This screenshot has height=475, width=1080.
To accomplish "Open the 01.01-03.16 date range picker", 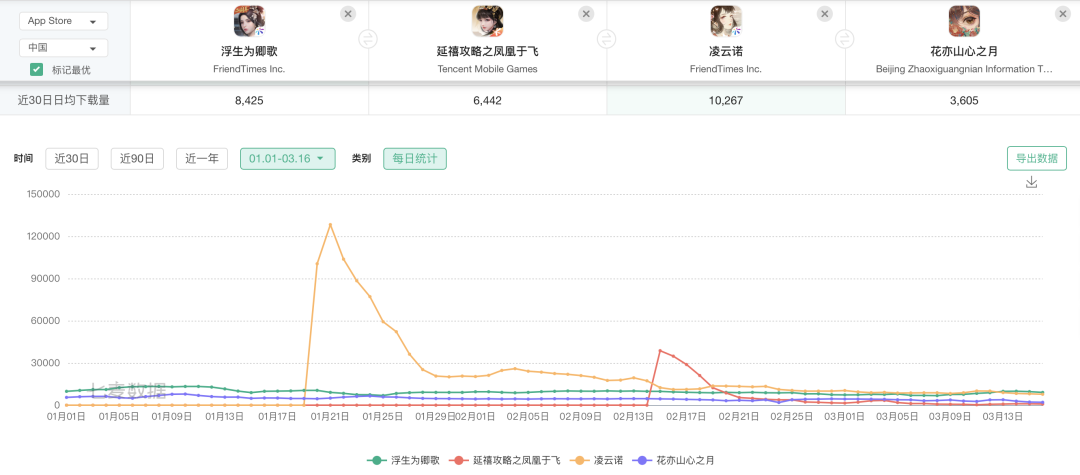I will click(x=287, y=158).
